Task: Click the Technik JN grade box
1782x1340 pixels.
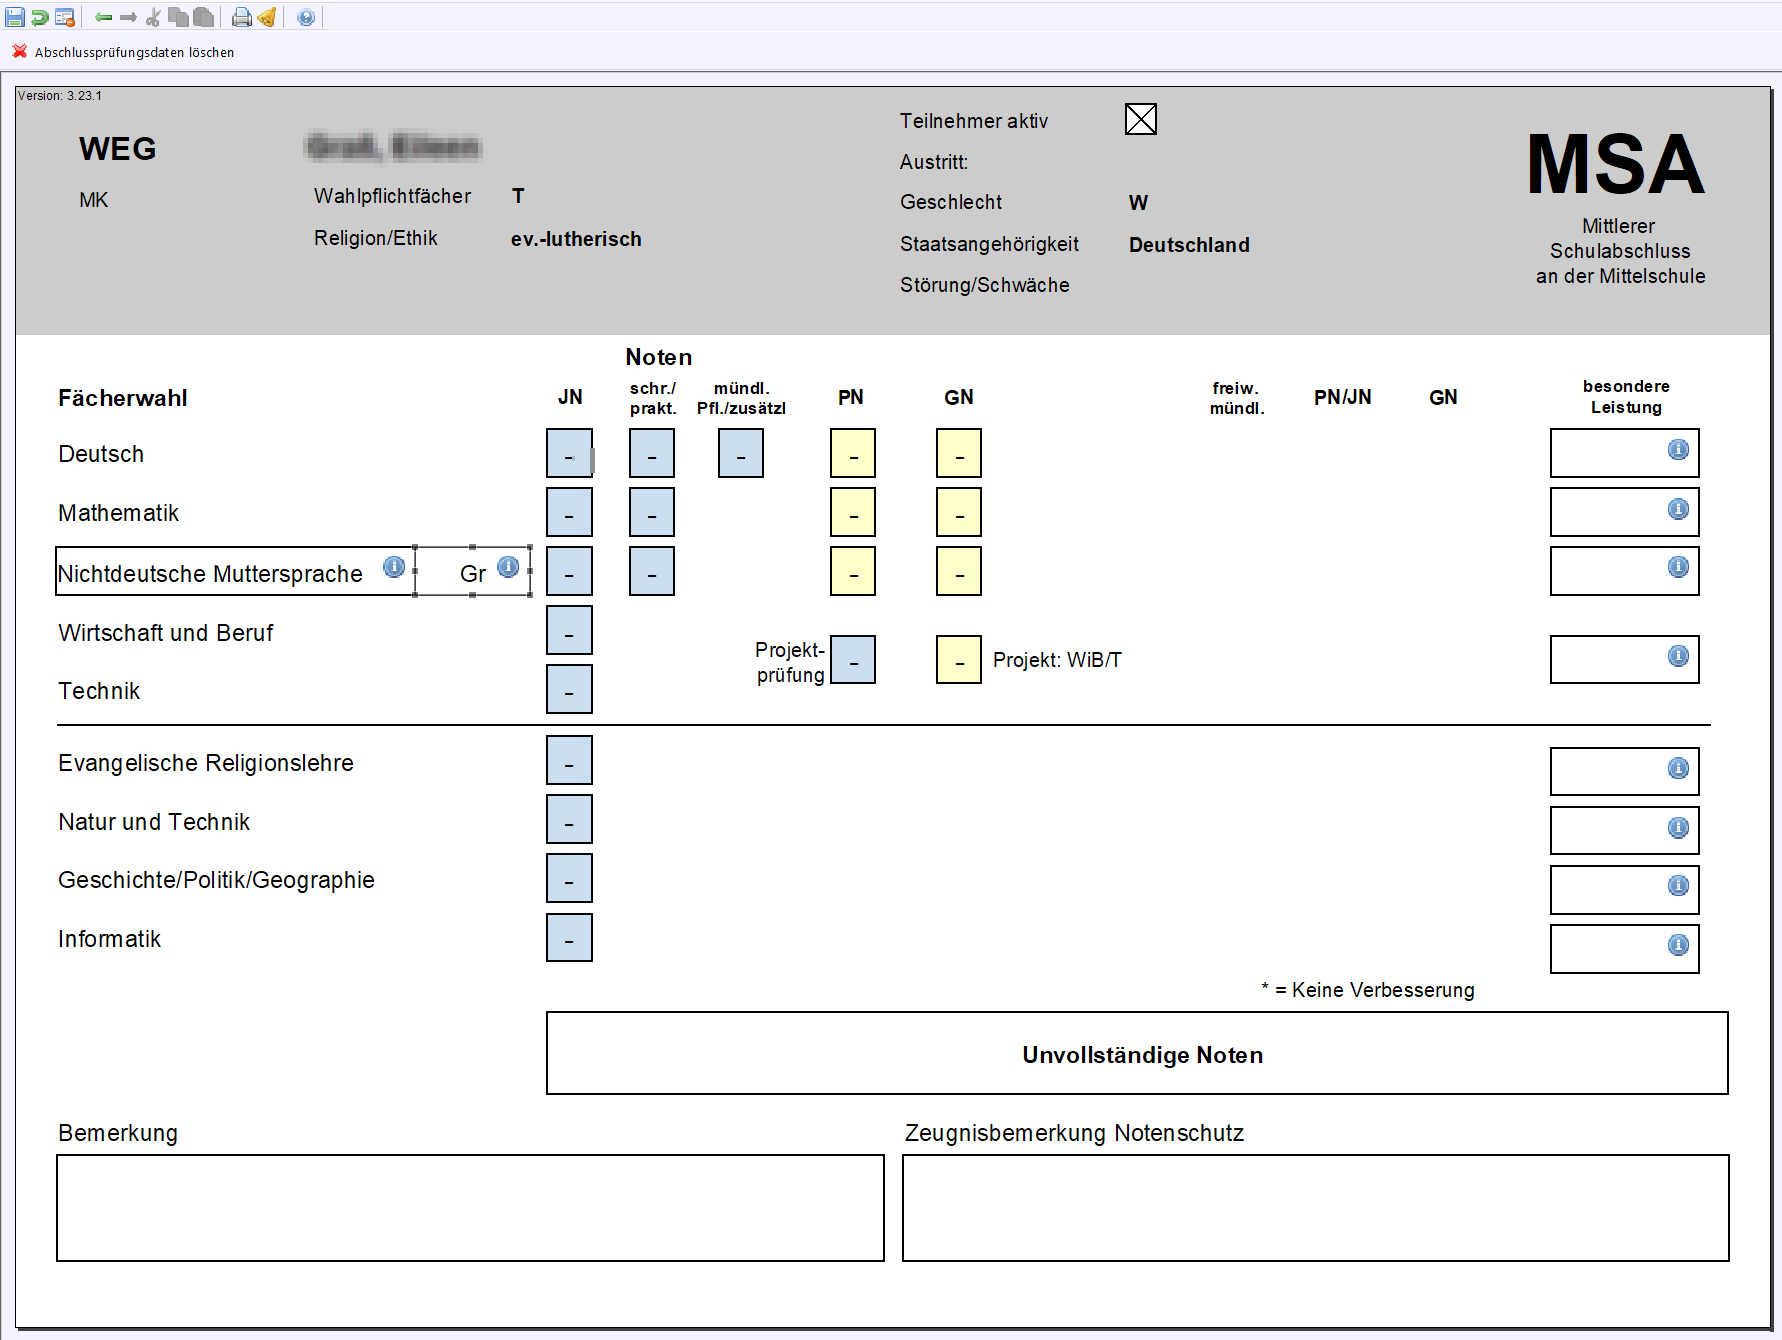Action: click(x=569, y=689)
